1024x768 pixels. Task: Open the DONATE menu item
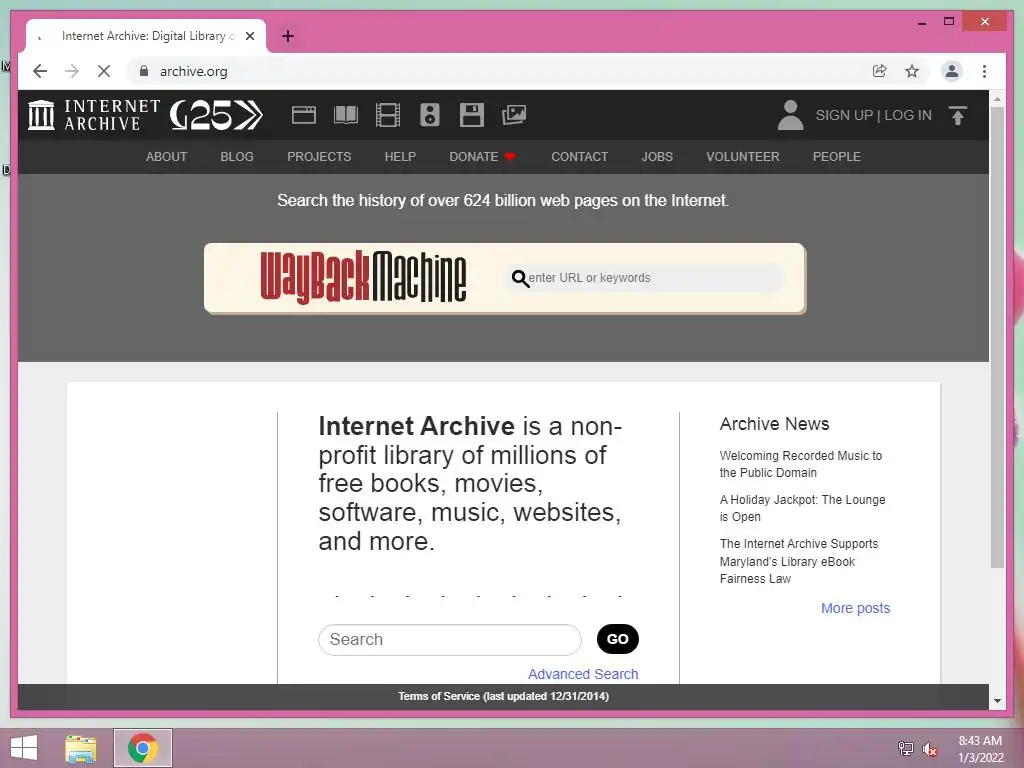pyautogui.click(x=483, y=157)
